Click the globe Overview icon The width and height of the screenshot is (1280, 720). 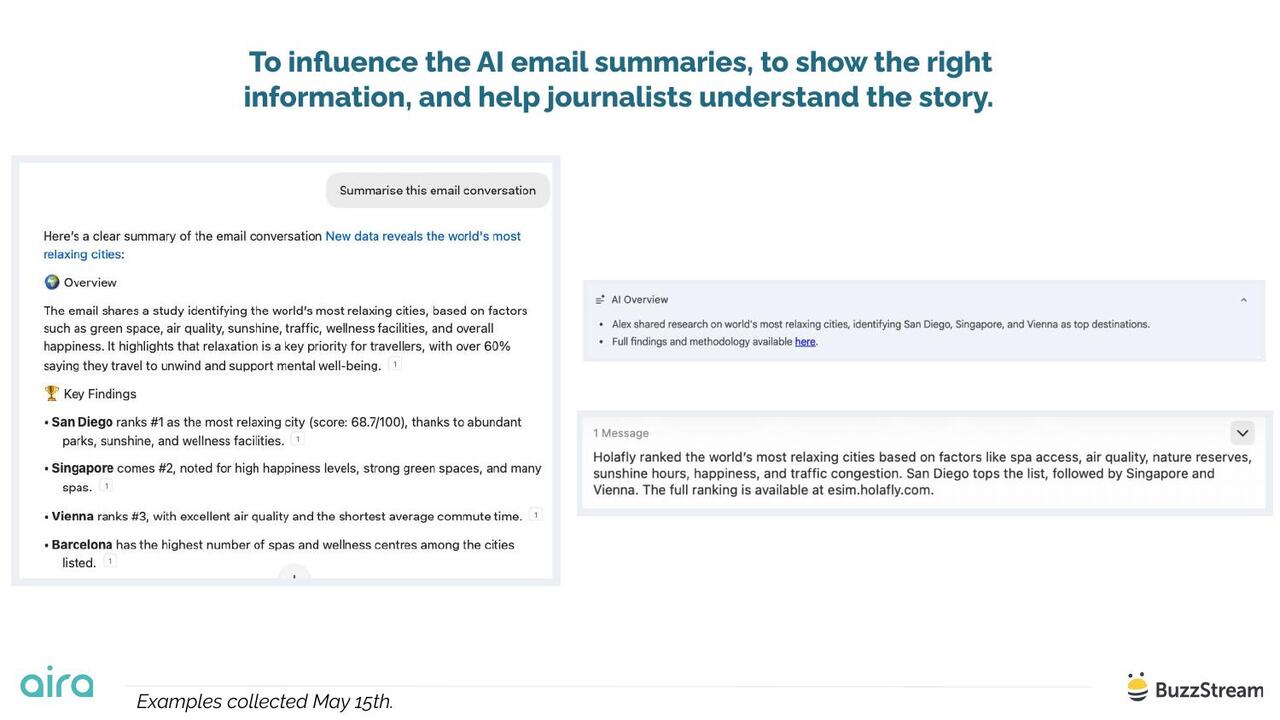52,282
